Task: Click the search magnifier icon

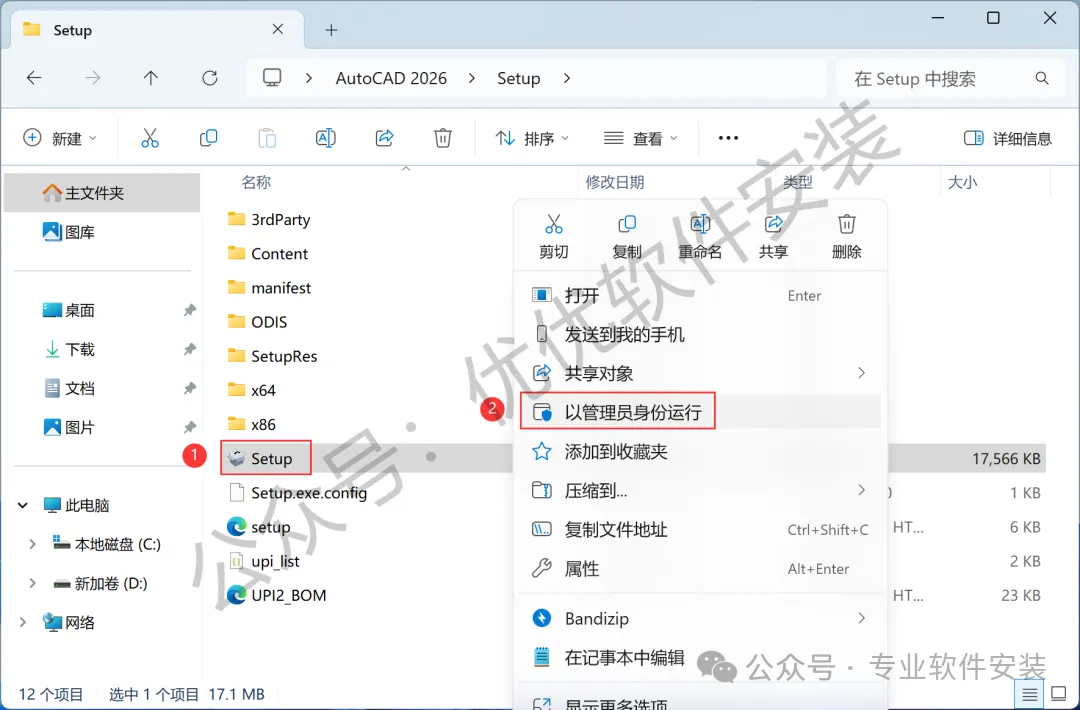Action: (x=1042, y=79)
